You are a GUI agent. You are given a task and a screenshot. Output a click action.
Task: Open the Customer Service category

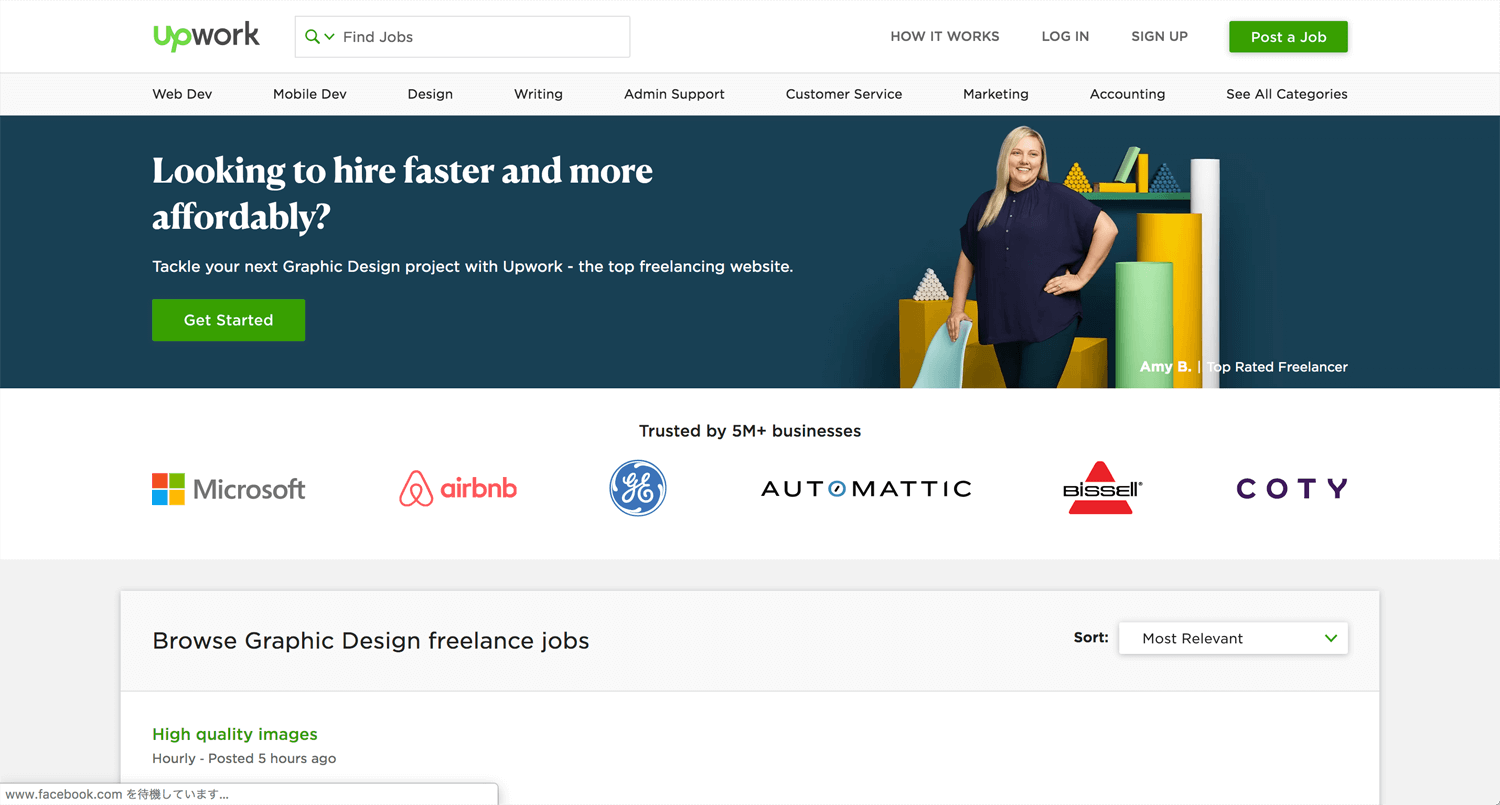pos(844,94)
